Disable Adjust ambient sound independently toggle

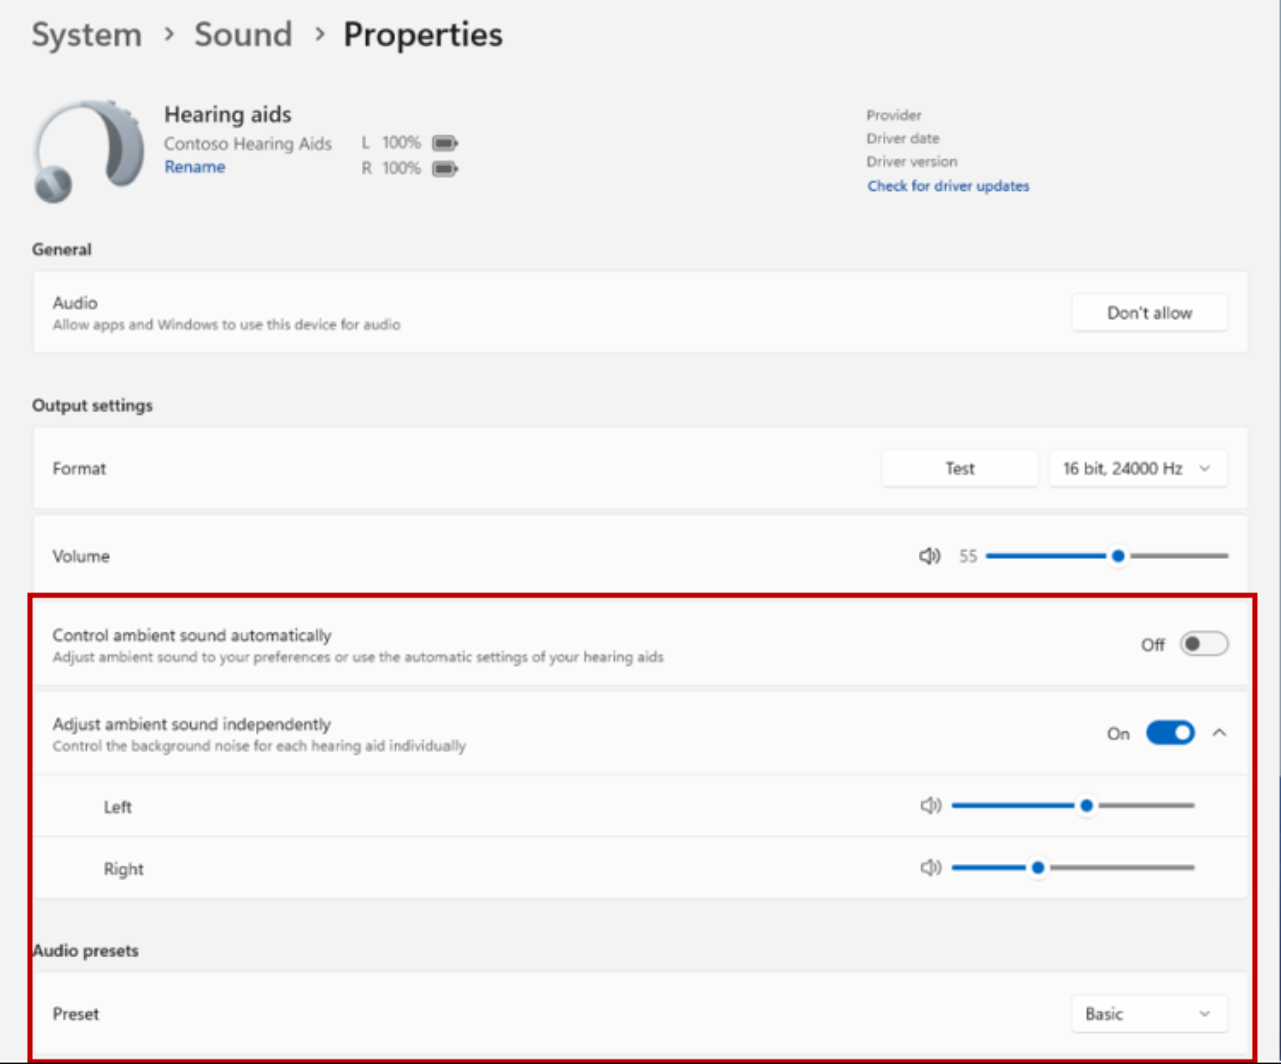[1170, 734]
